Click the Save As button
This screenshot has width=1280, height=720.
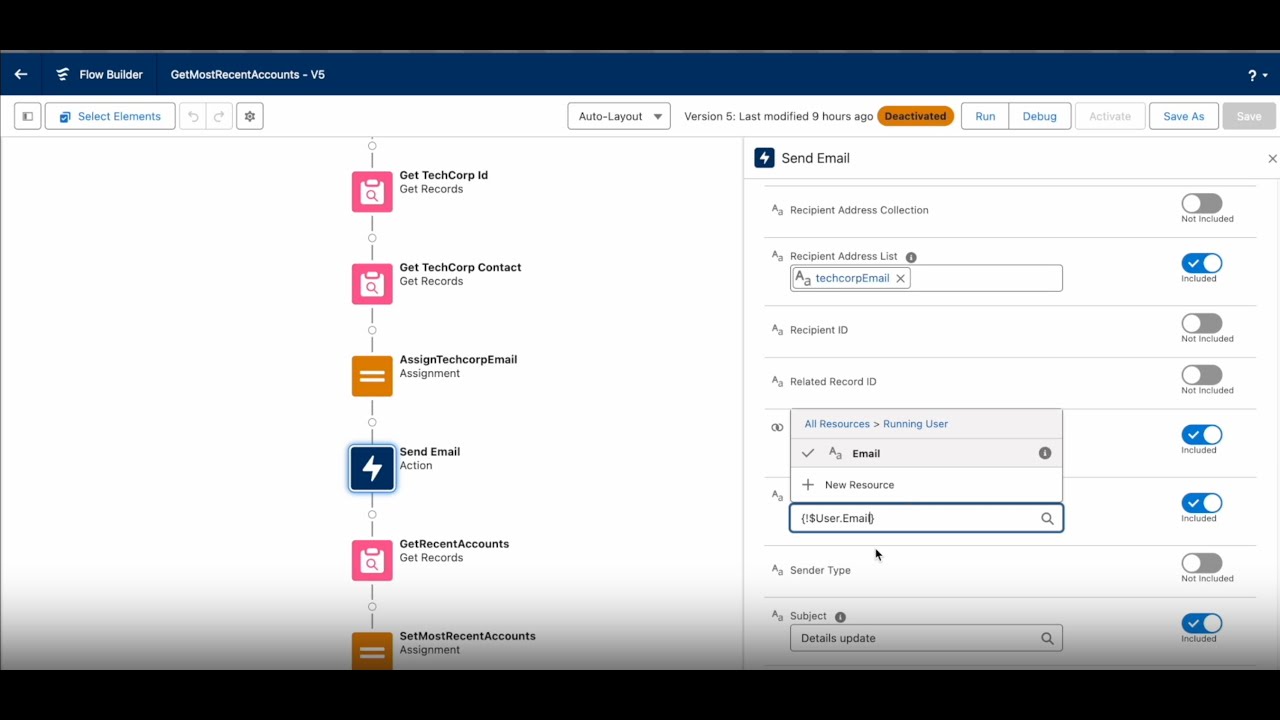pos(1183,116)
